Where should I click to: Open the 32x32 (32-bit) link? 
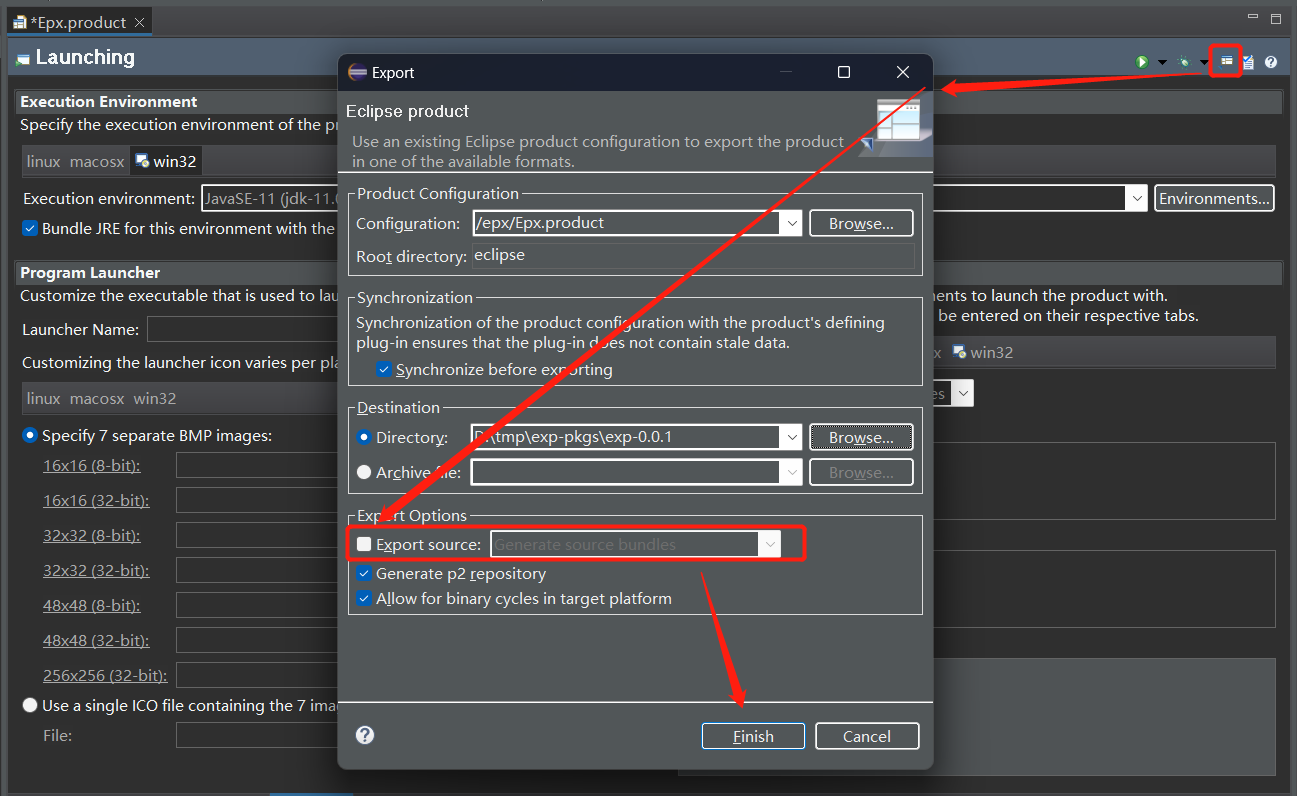point(96,570)
